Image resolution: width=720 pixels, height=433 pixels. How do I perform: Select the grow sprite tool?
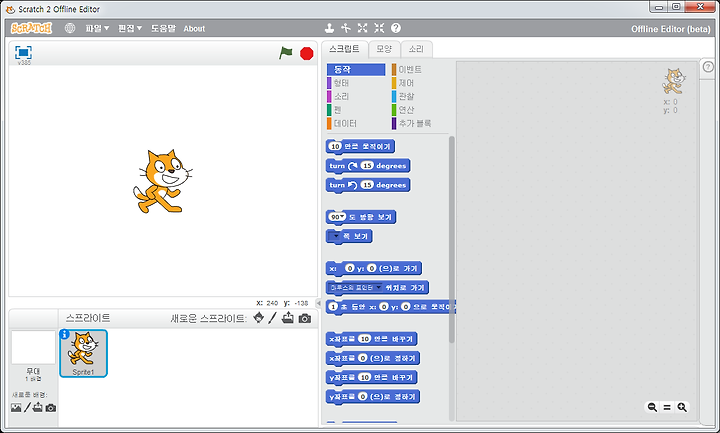[362, 28]
